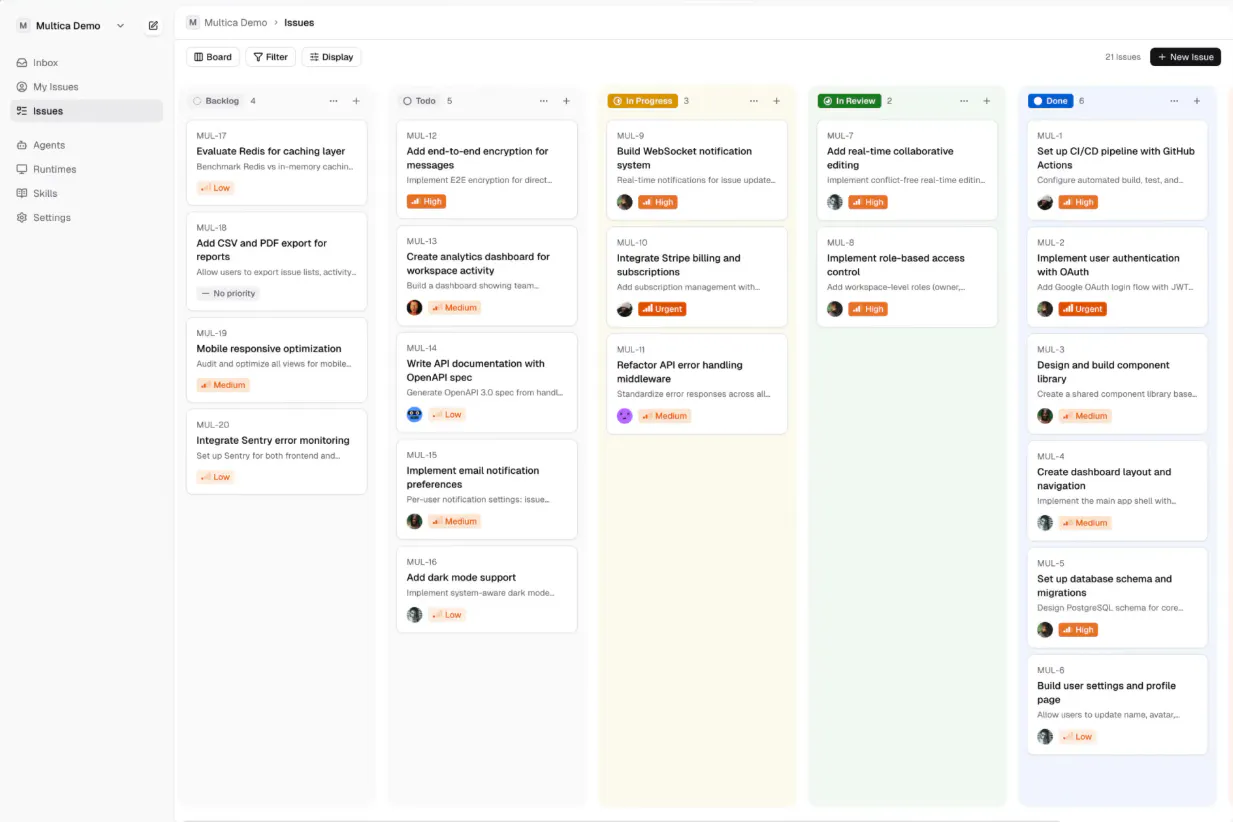Click the compose new issue pencil icon

[153, 26]
